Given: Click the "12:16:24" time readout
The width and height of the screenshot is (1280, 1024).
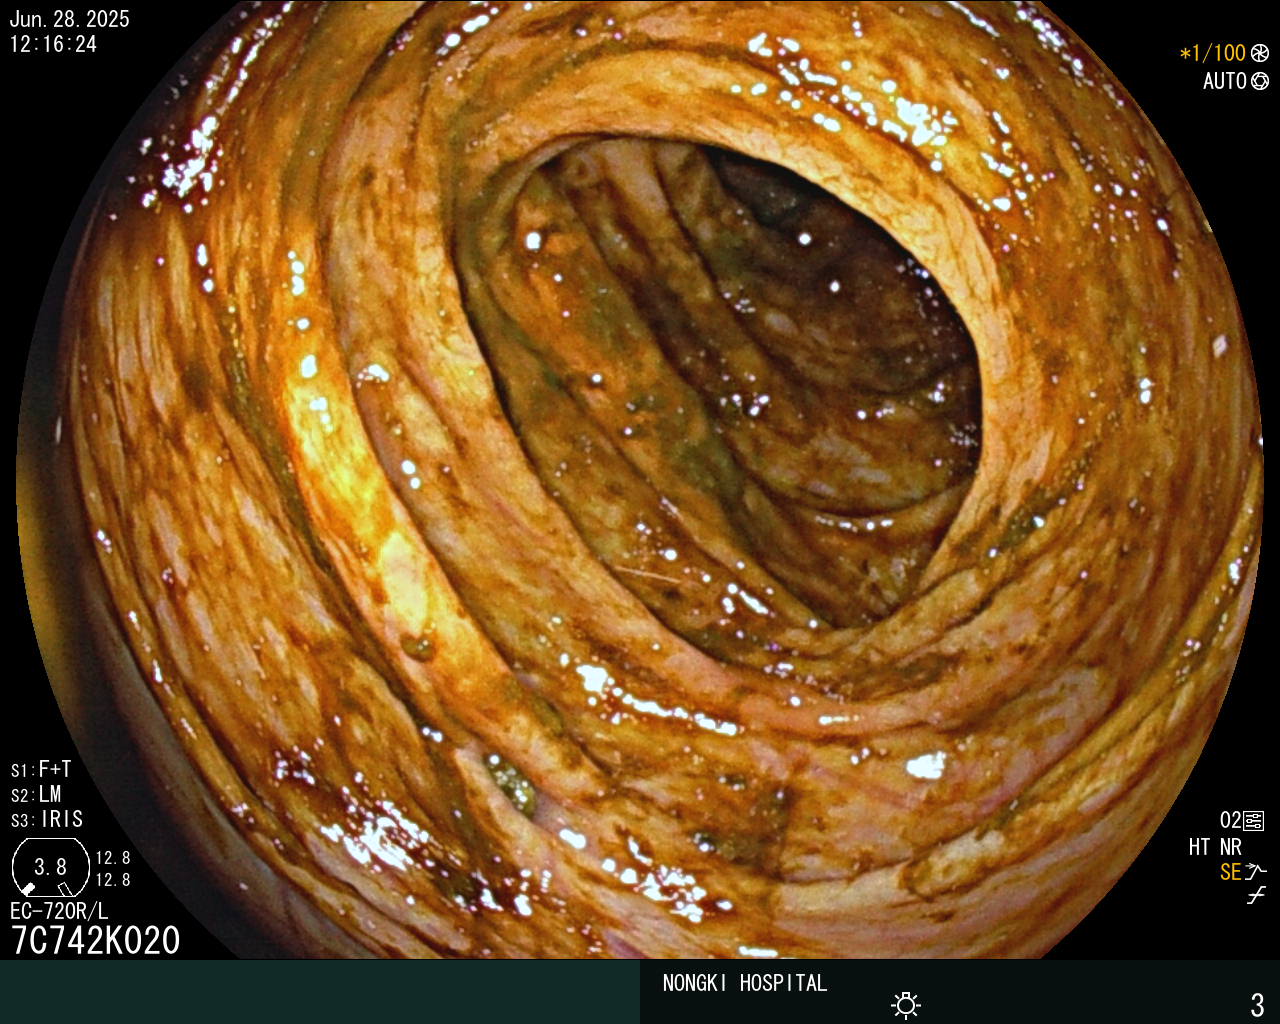Looking at the screenshot, I should (53, 44).
